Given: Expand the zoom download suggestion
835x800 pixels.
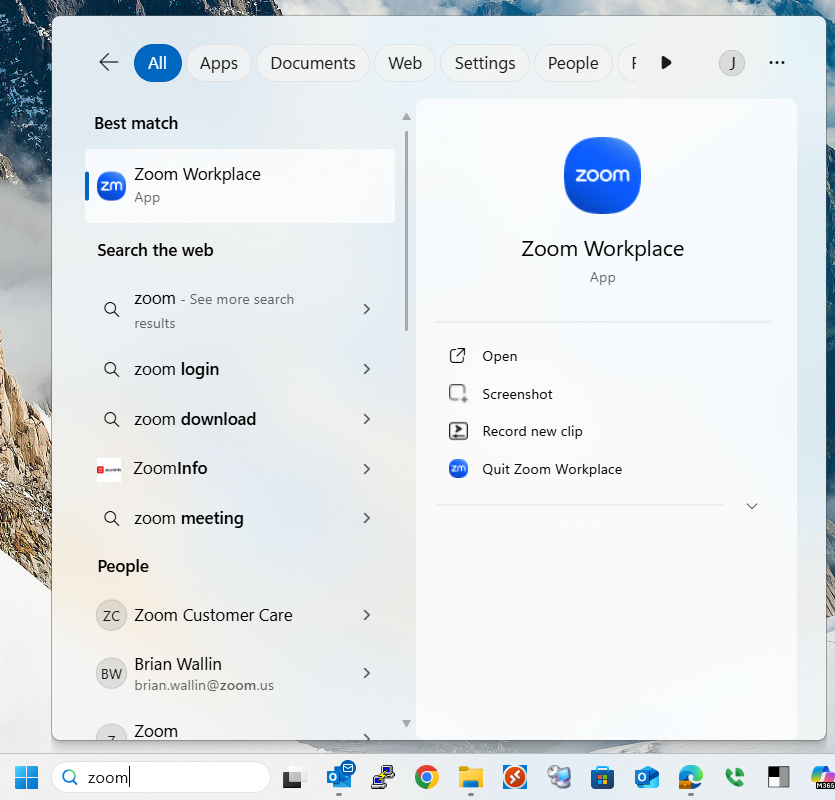Looking at the screenshot, I should (x=366, y=419).
